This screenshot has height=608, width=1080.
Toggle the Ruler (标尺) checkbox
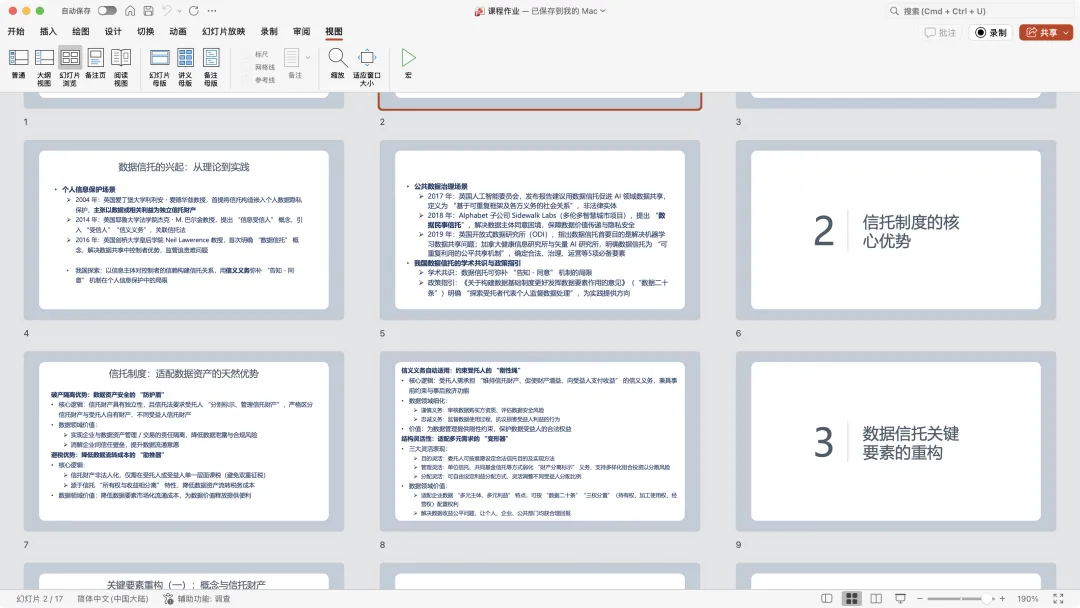tap(246, 54)
